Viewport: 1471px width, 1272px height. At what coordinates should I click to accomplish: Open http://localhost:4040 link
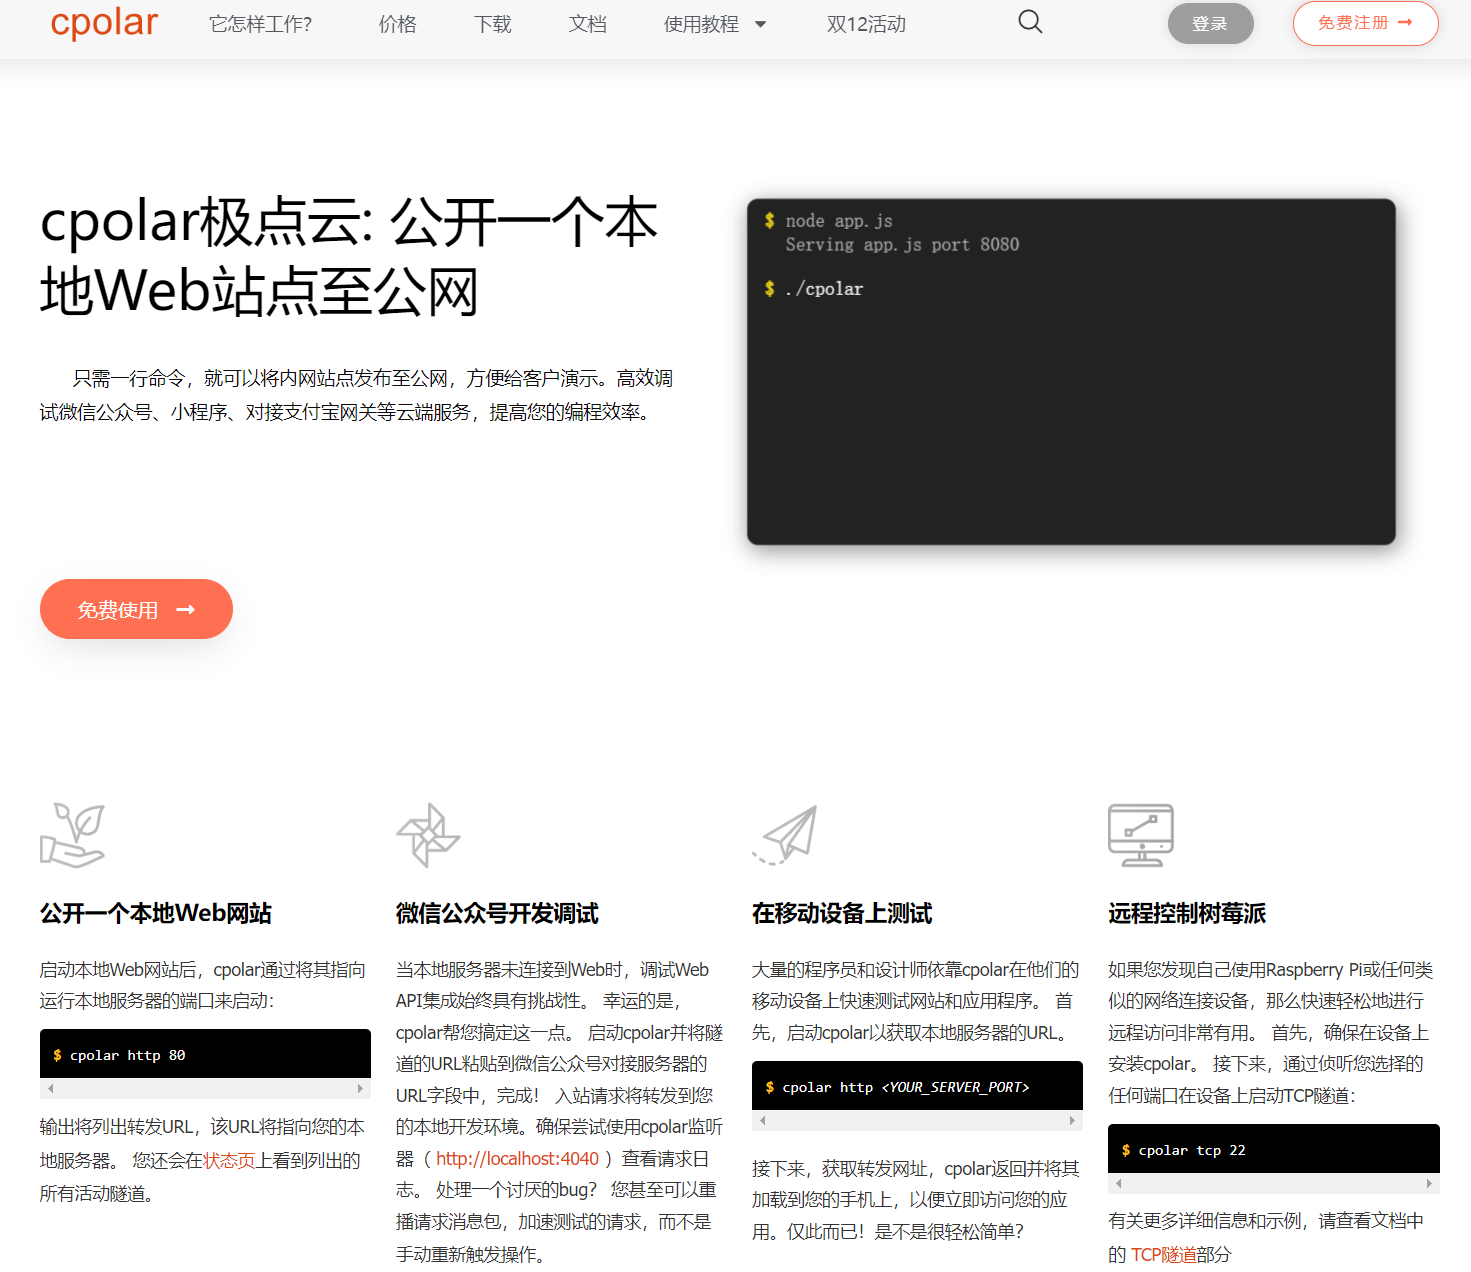point(517,1158)
